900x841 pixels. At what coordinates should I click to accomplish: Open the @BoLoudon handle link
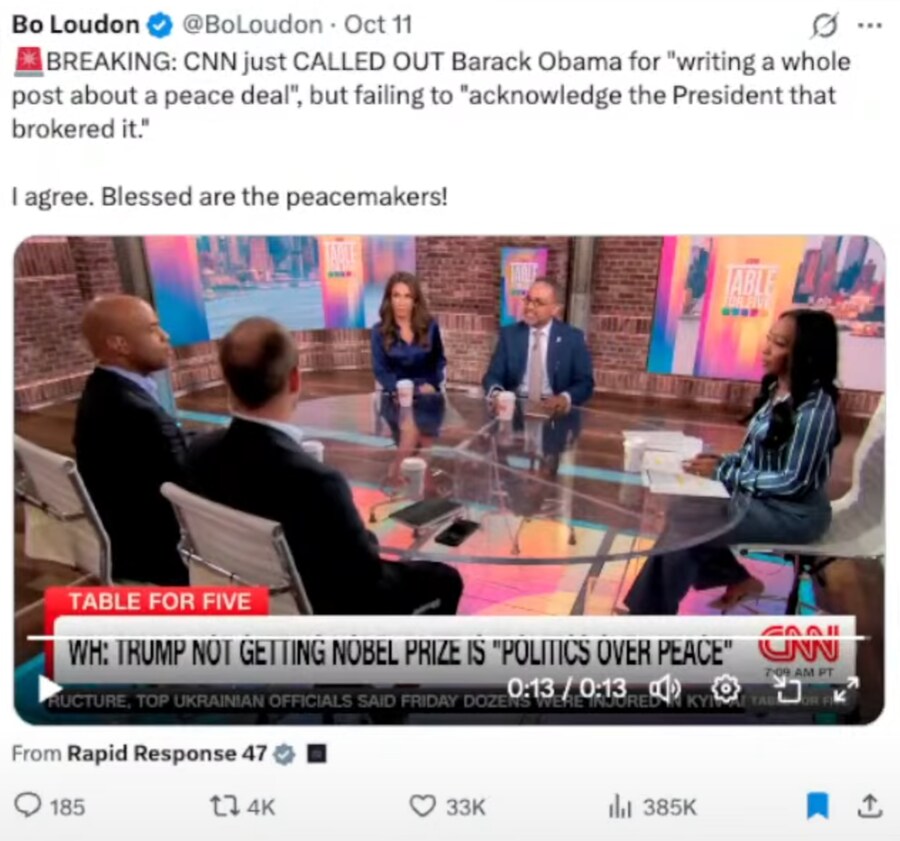point(253,25)
